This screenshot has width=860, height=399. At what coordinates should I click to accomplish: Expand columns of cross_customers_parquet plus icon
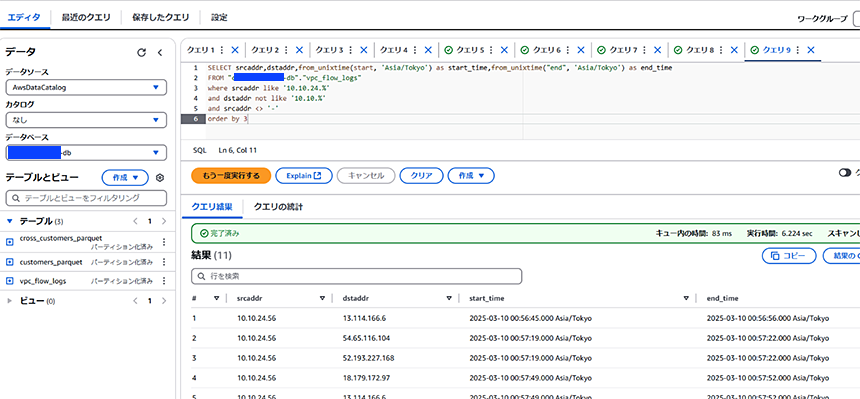tap(9, 242)
